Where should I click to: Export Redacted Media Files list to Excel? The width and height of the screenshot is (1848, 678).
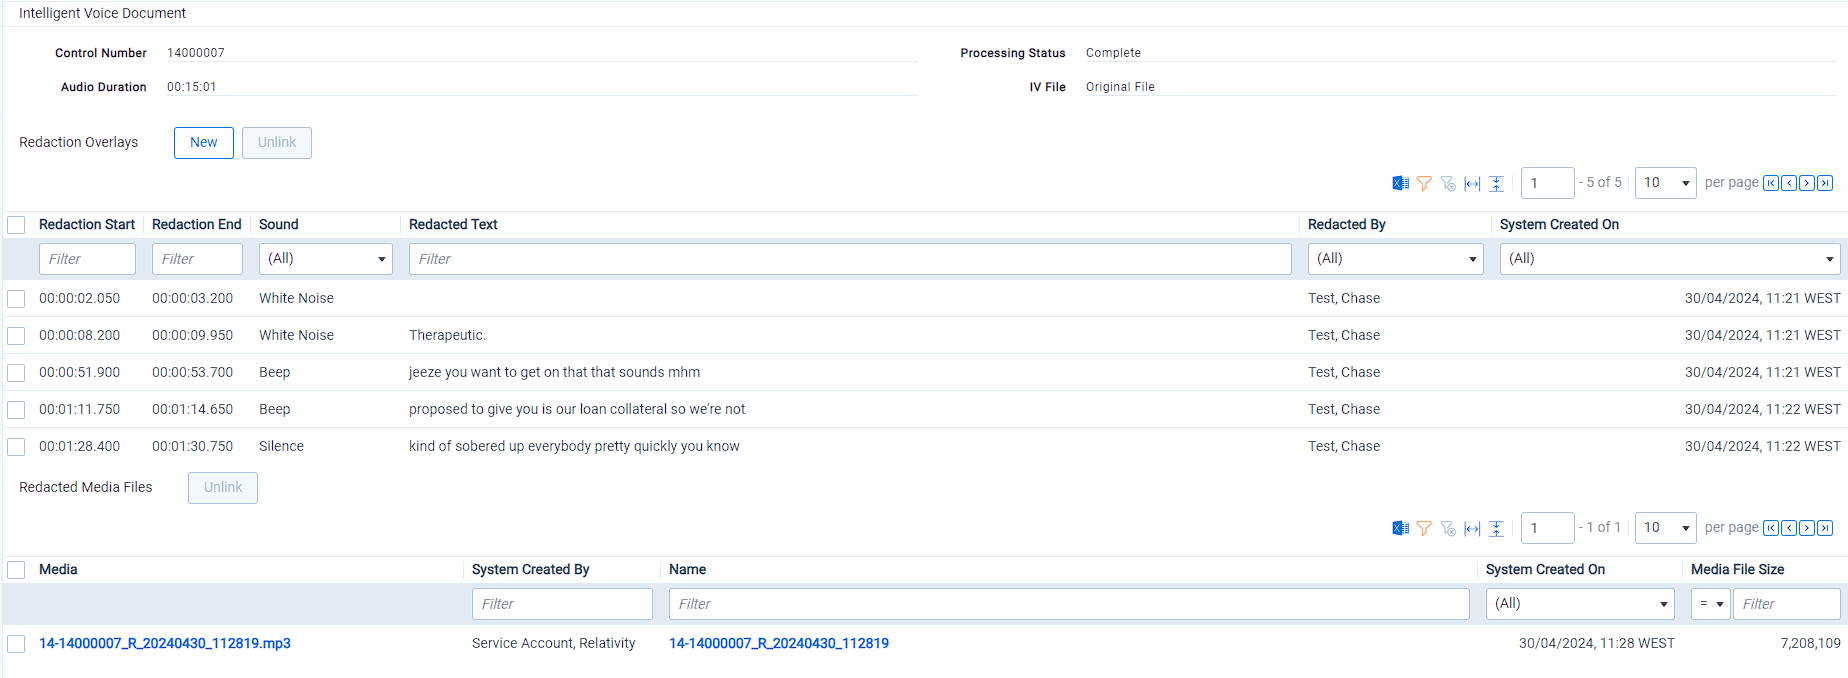click(x=1400, y=528)
